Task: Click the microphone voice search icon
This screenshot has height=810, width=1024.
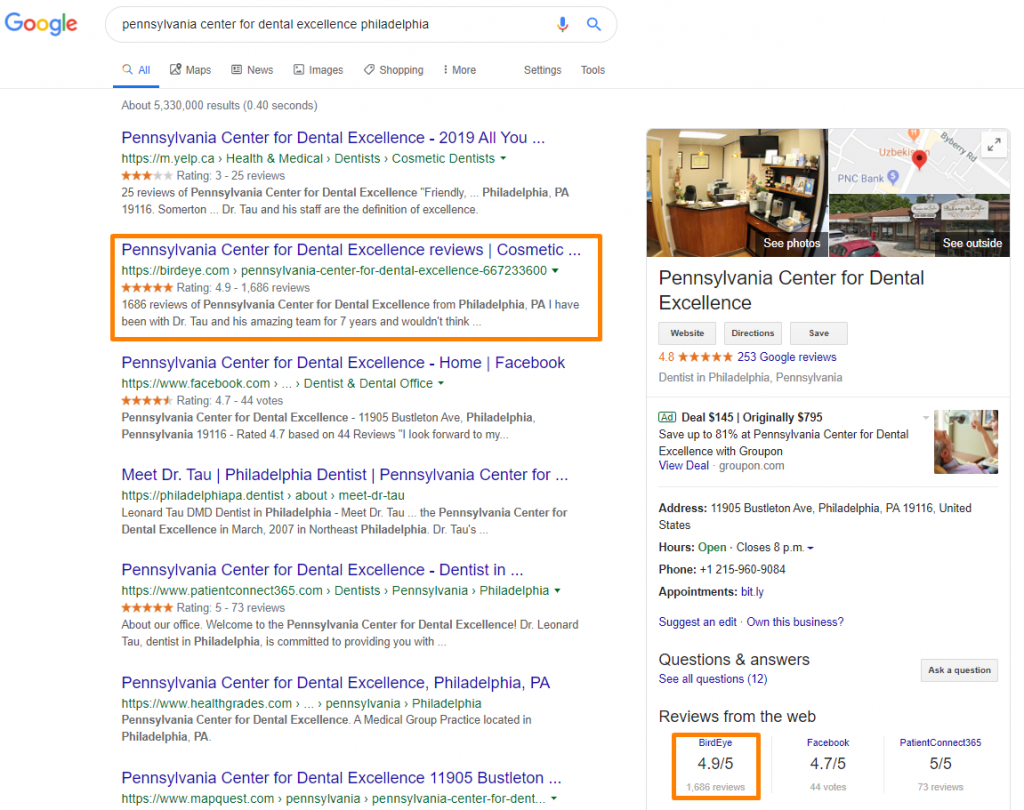Action: (562, 24)
